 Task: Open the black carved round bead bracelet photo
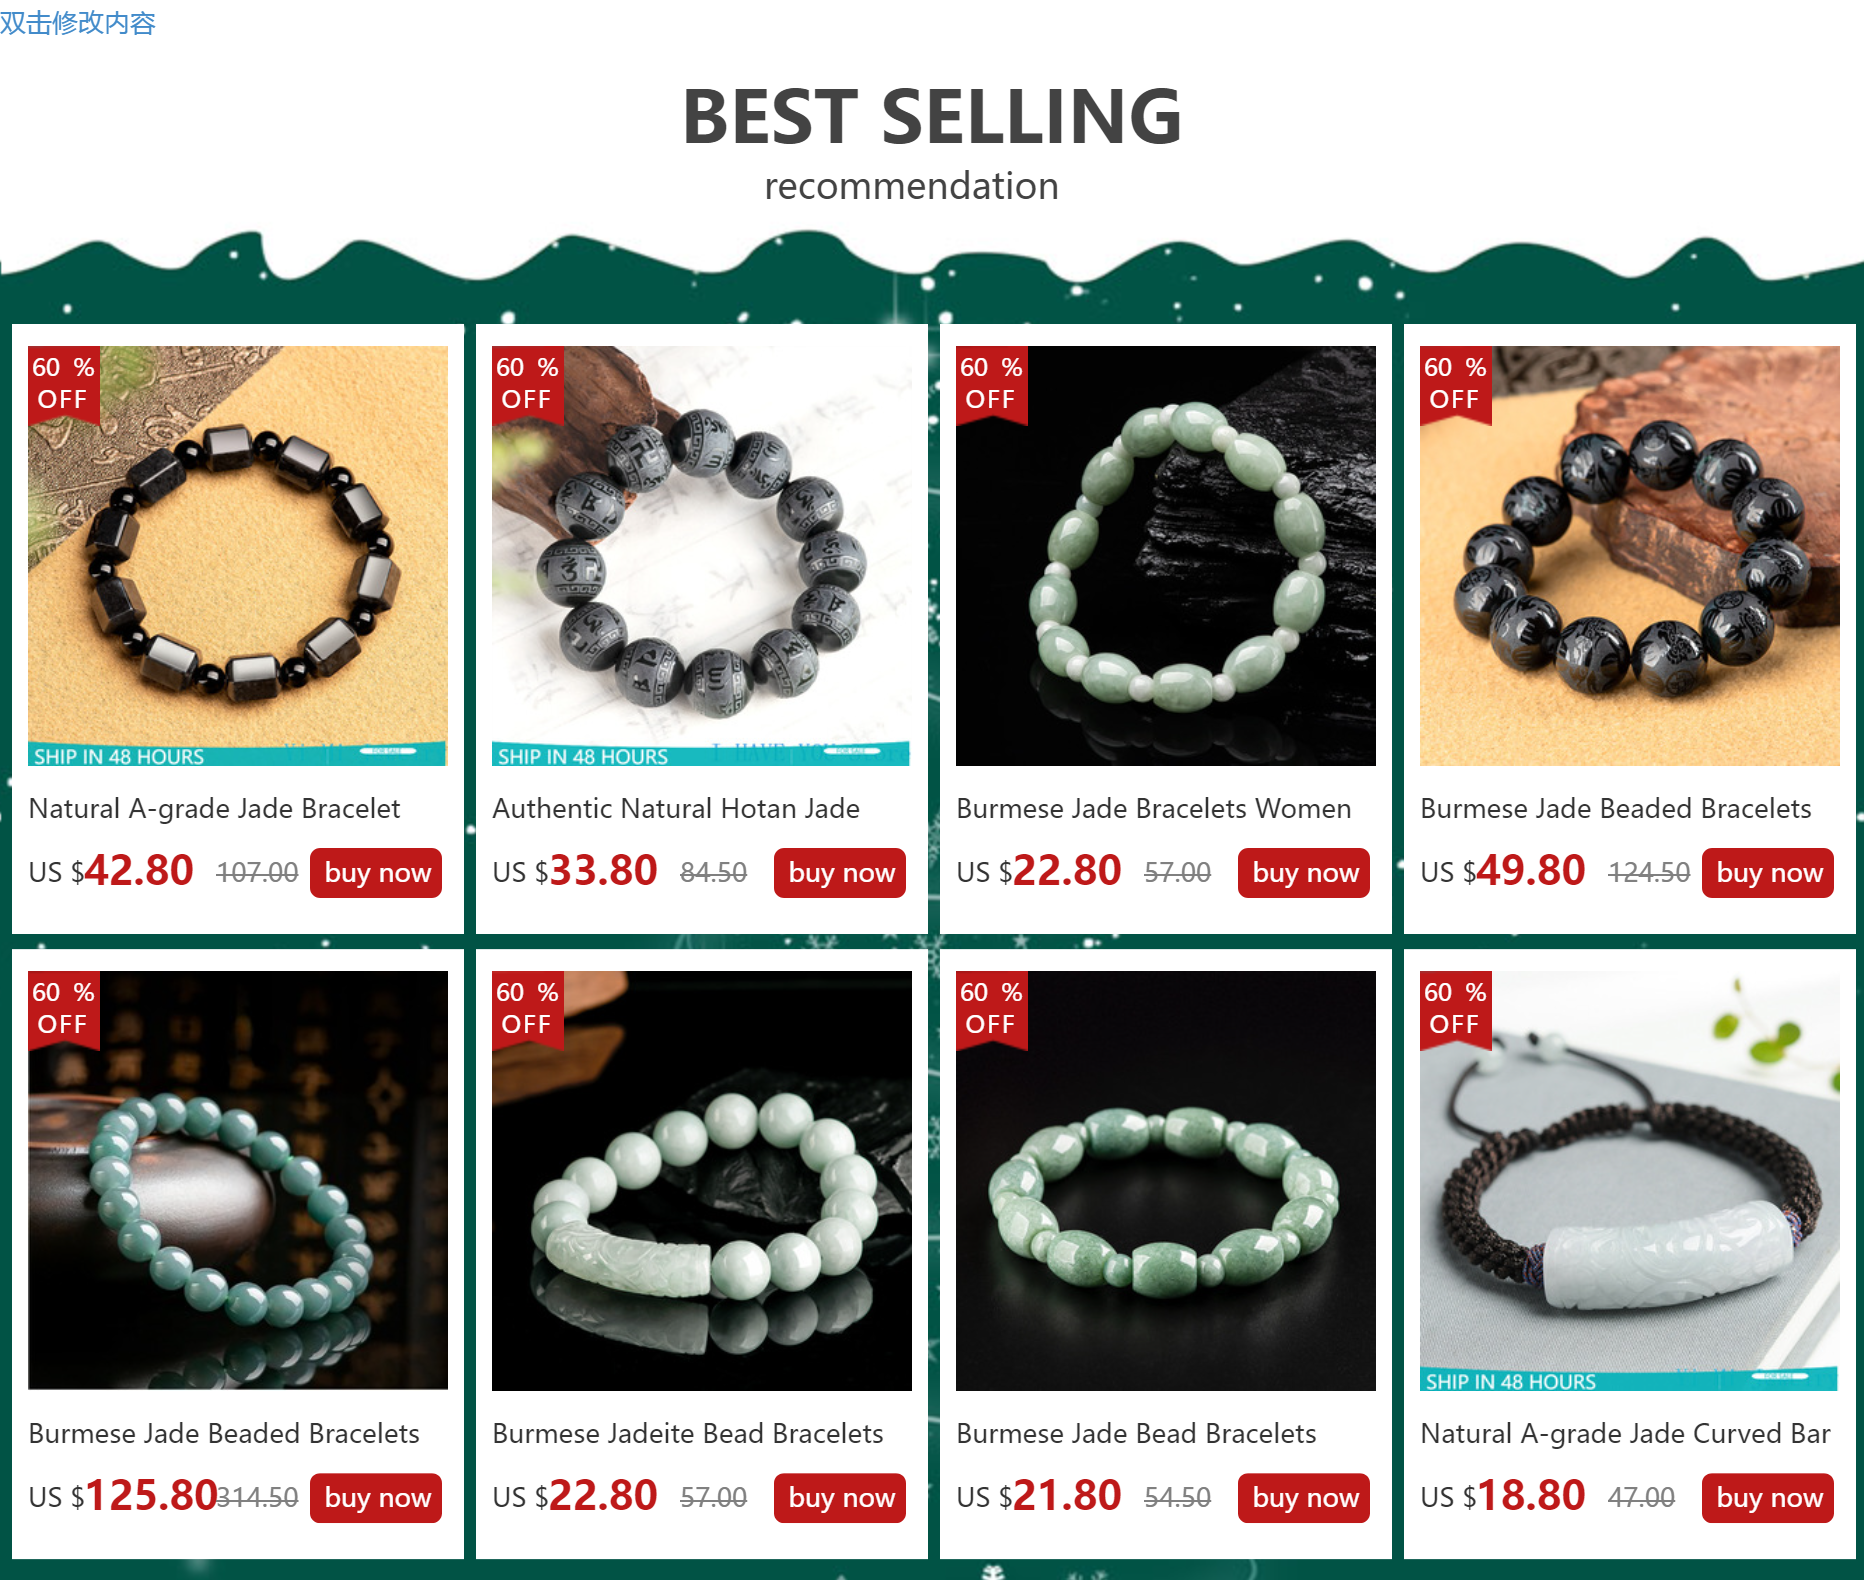(1630, 556)
